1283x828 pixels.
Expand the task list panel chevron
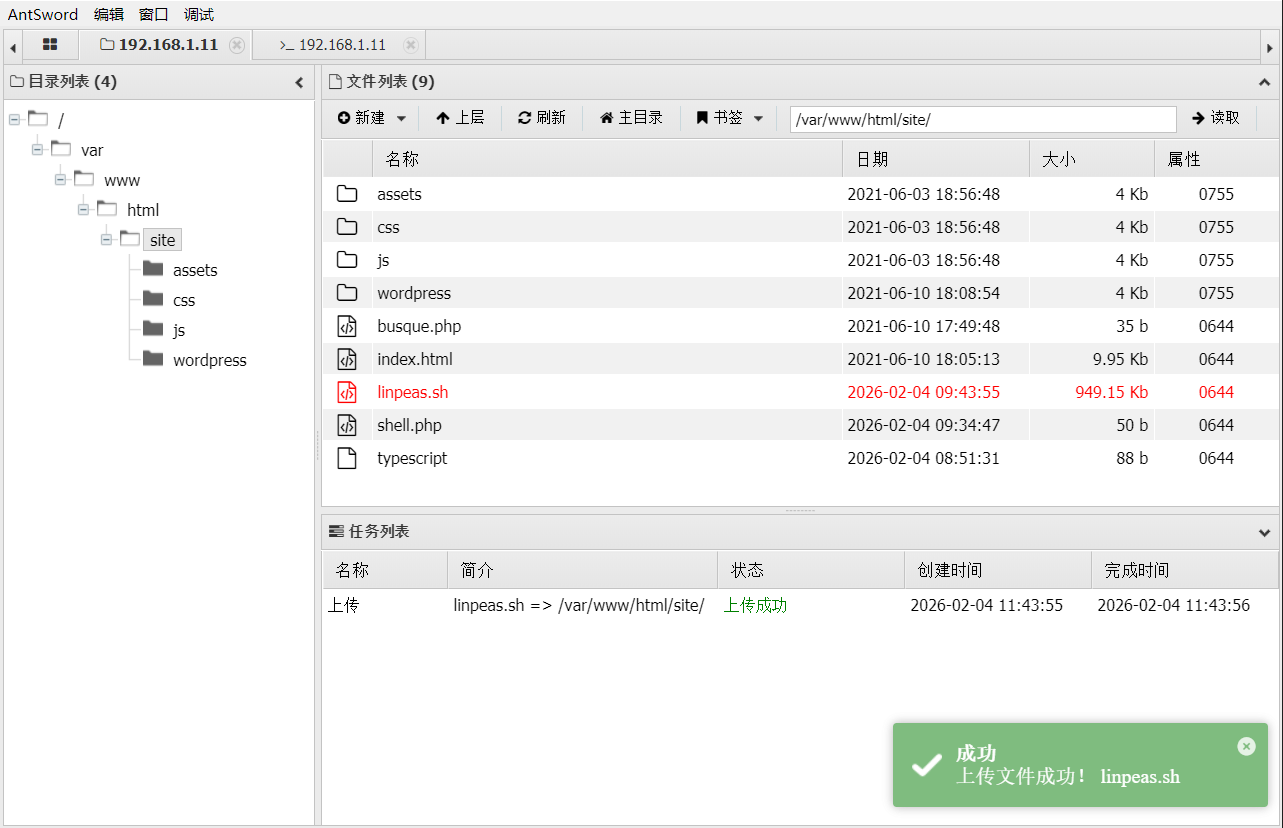click(x=1264, y=533)
